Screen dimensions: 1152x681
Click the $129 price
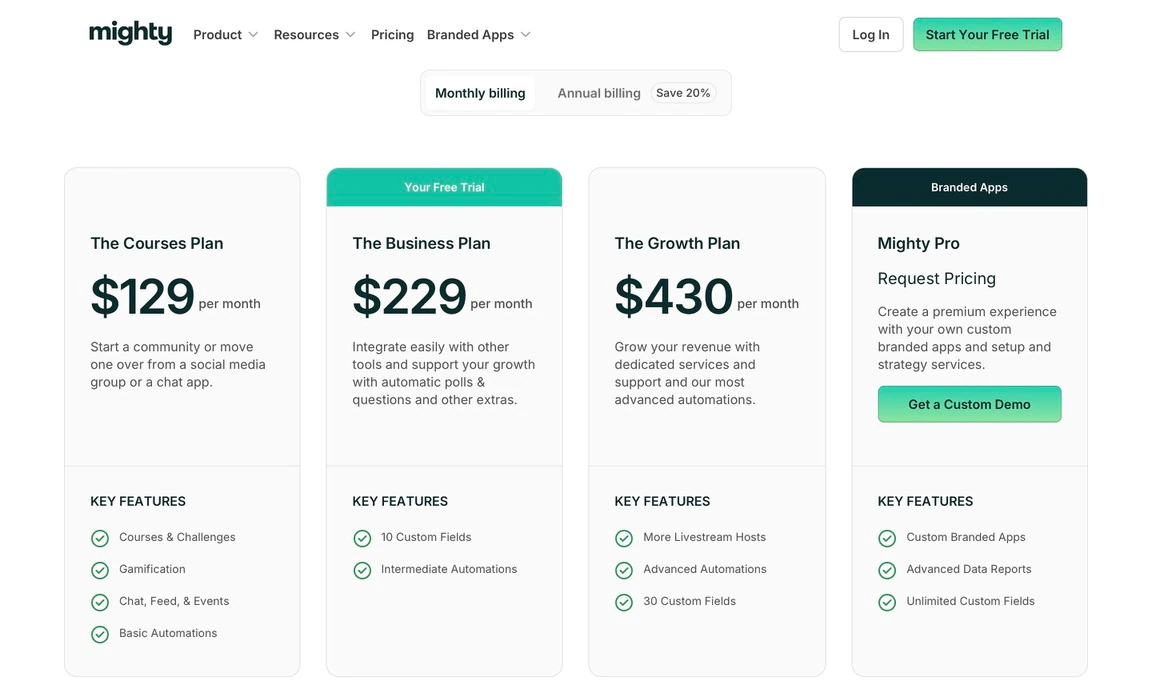[143, 296]
